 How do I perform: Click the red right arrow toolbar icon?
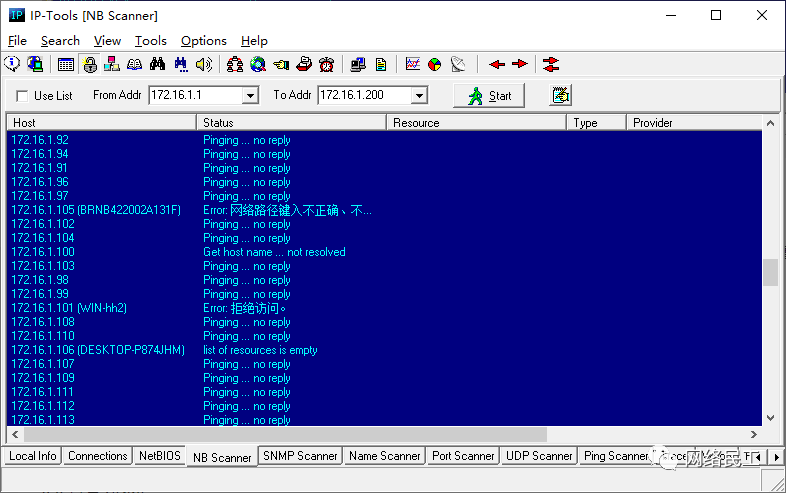pos(520,64)
